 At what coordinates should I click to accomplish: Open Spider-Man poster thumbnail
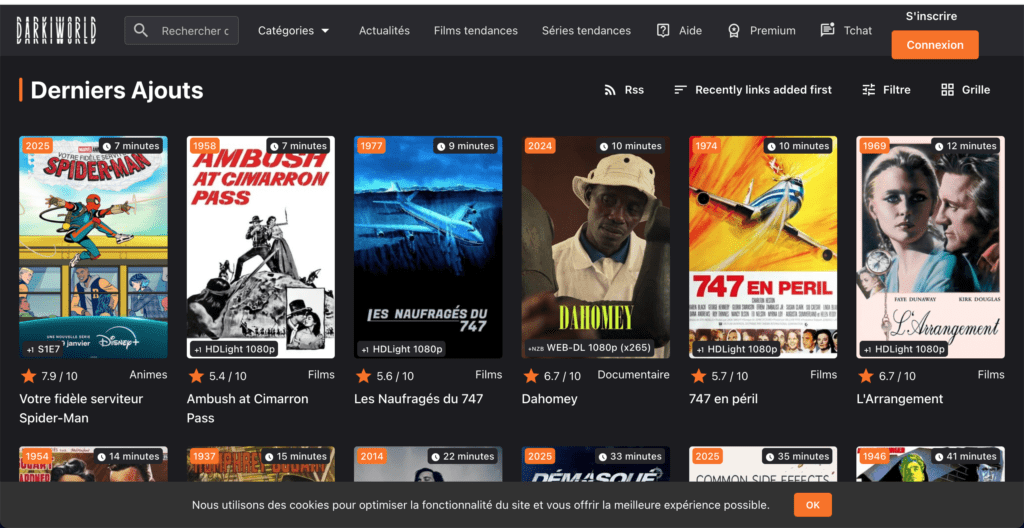(93, 247)
